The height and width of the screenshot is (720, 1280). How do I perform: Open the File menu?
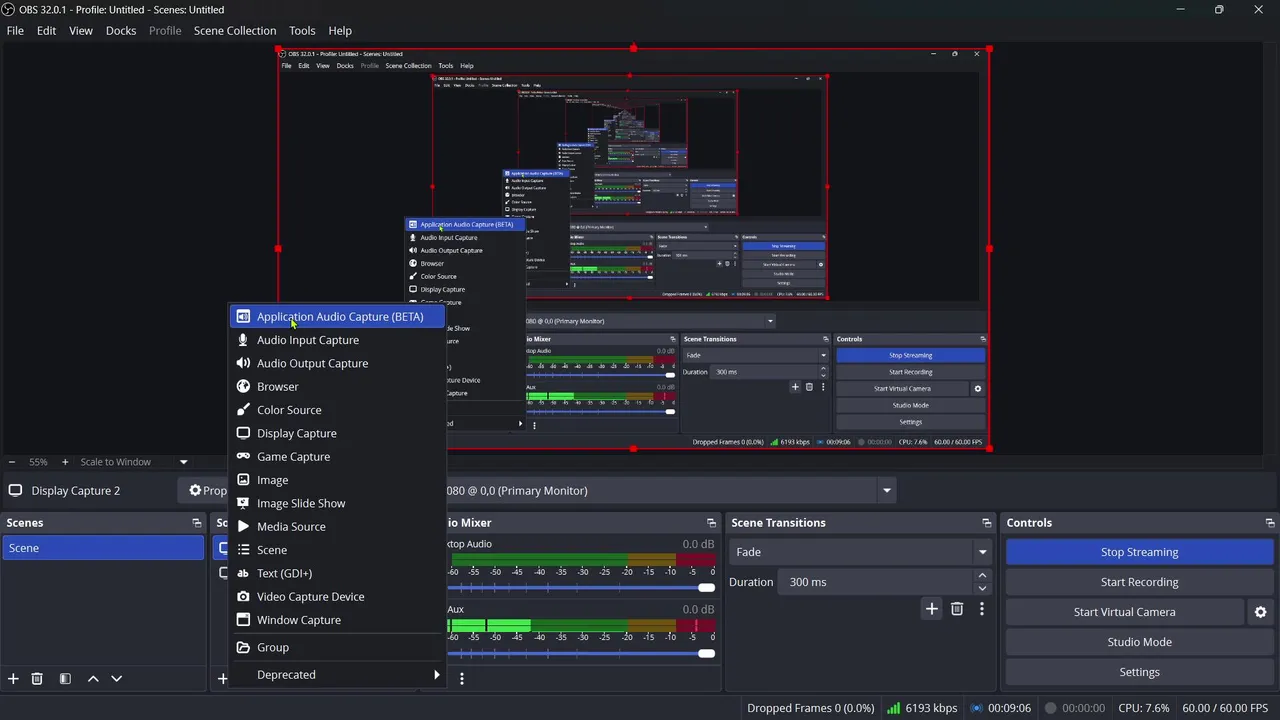[15, 31]
